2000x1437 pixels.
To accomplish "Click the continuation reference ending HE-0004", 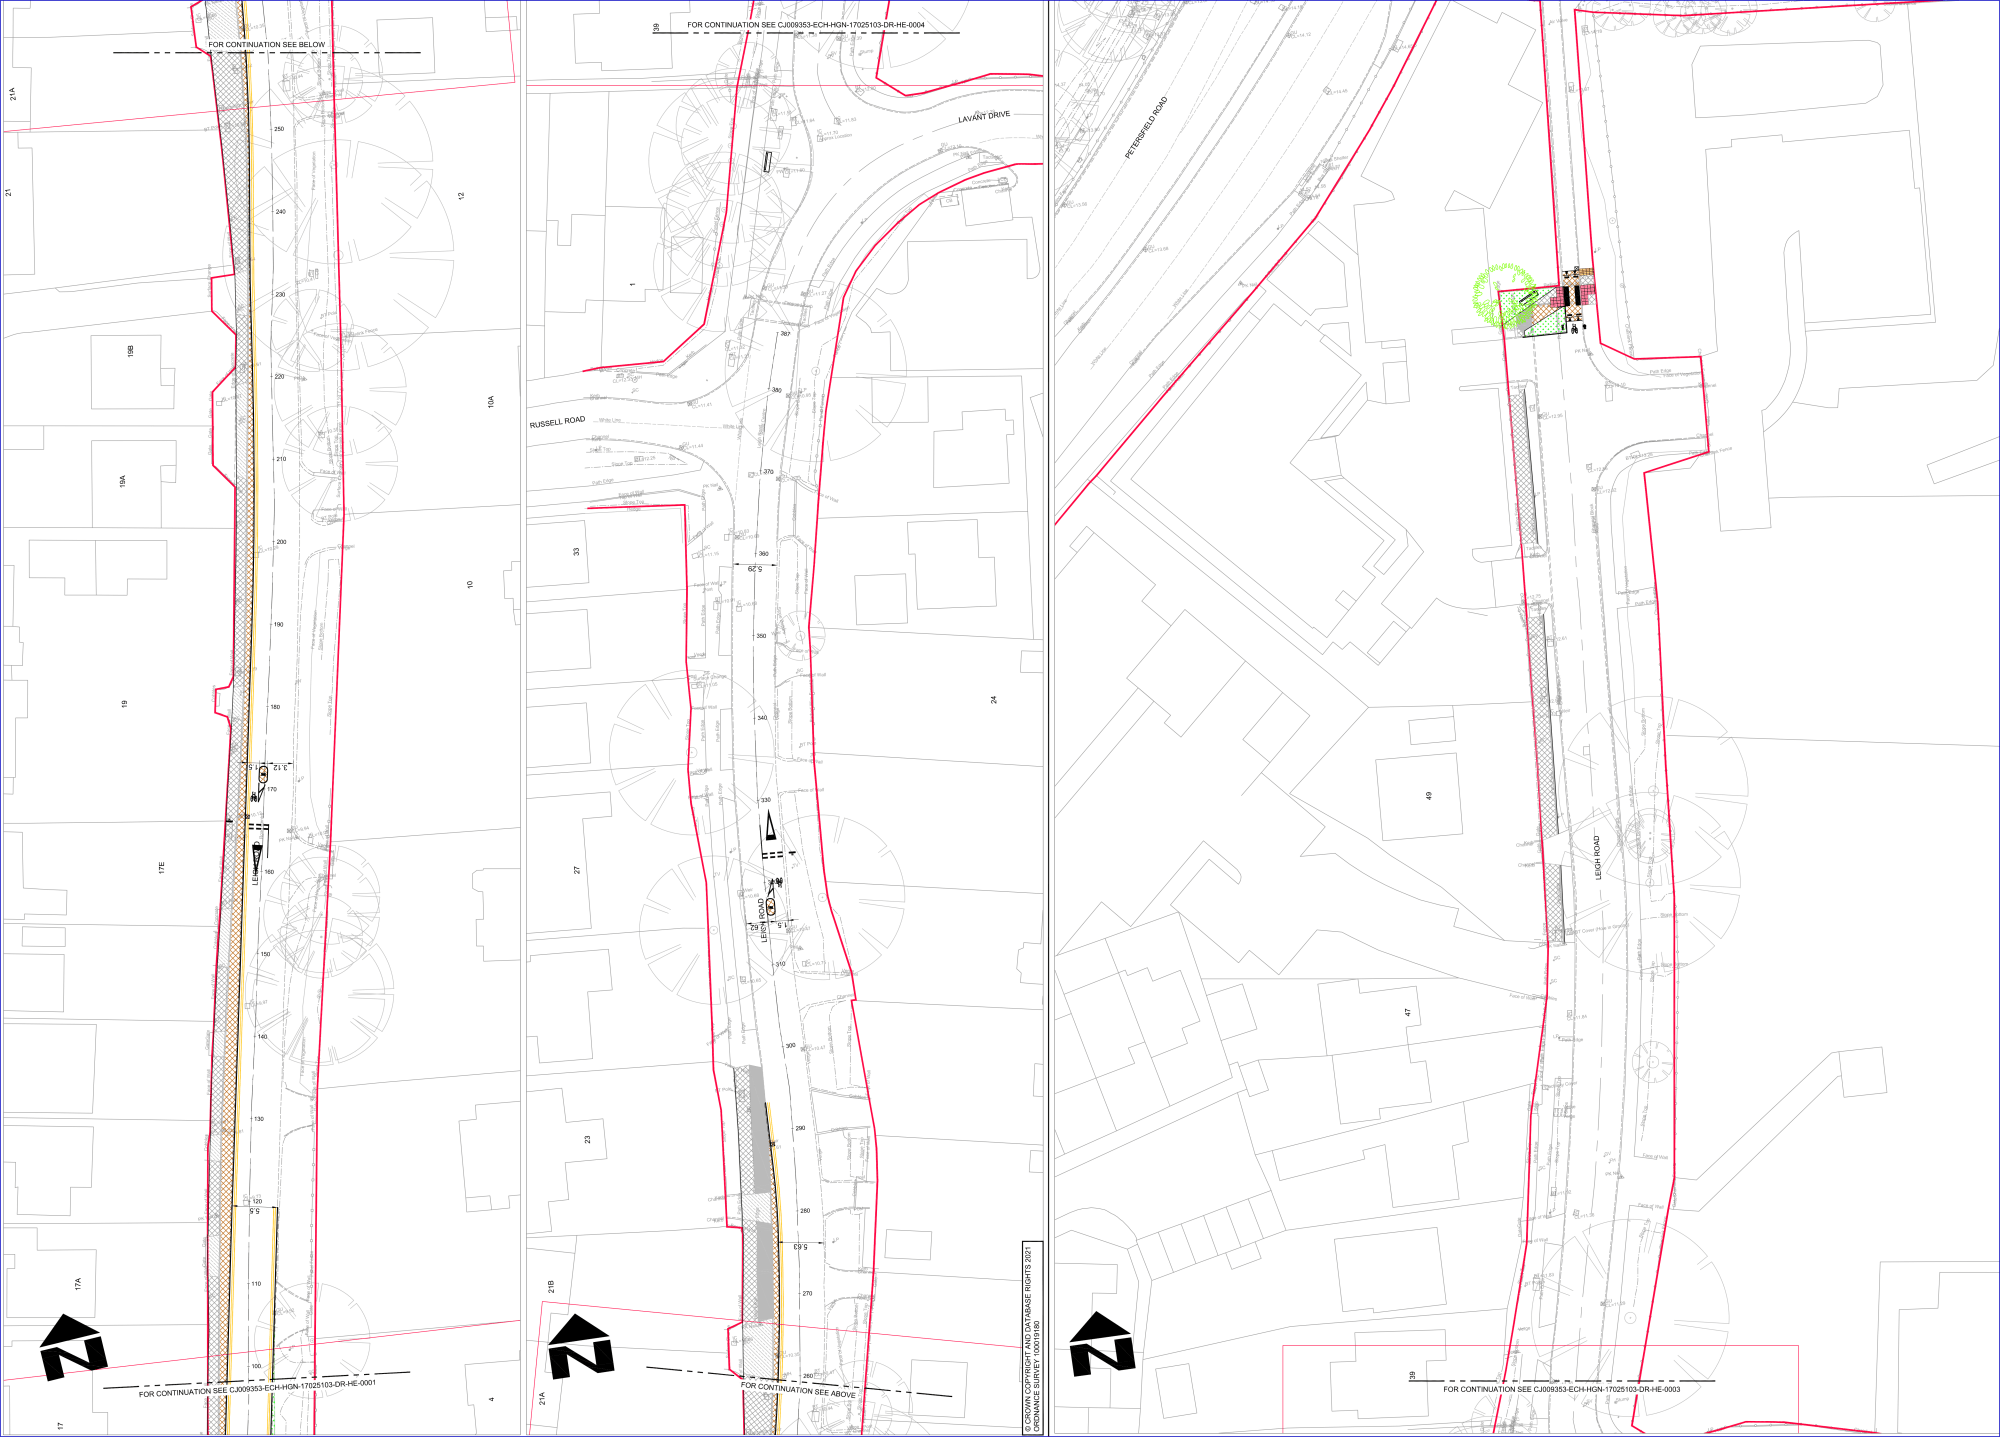I will [805, 25].
